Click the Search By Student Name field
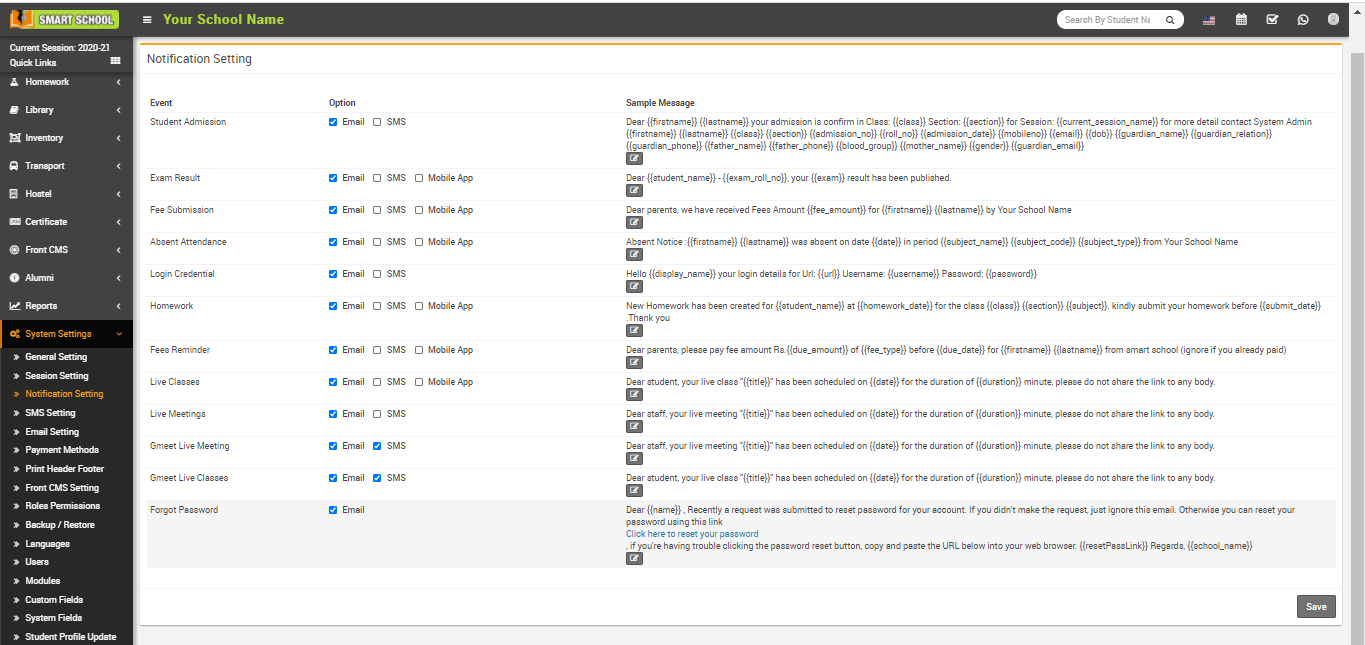The width and height of the screenshot is (1365, 645). pyautogui.click(x=1107, y=19)
